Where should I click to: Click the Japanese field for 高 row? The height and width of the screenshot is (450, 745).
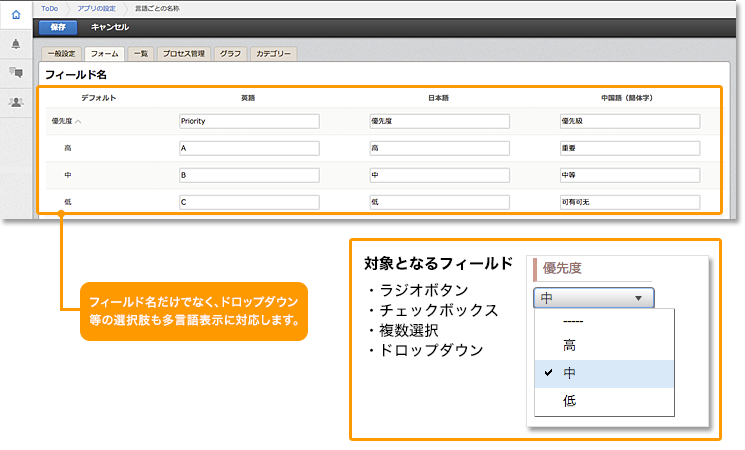(439, 148)
